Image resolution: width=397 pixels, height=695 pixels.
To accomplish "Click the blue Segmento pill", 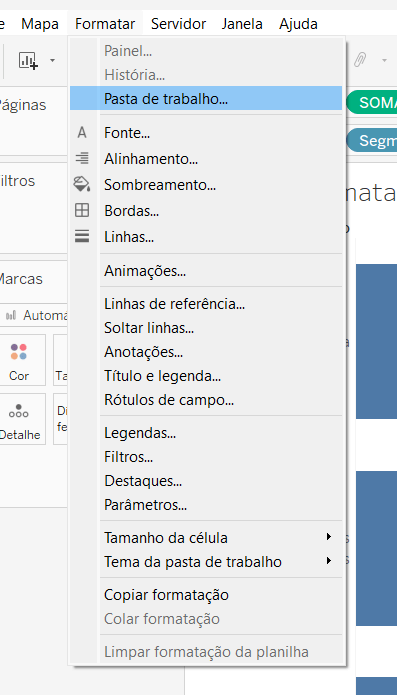I will [371, 141].
